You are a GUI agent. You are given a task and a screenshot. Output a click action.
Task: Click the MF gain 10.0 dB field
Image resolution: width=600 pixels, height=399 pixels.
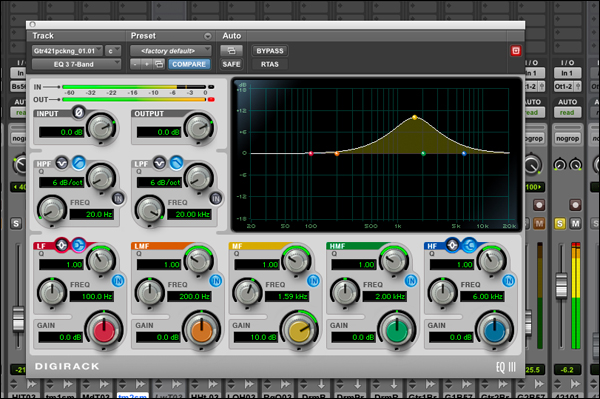[256, 337]
